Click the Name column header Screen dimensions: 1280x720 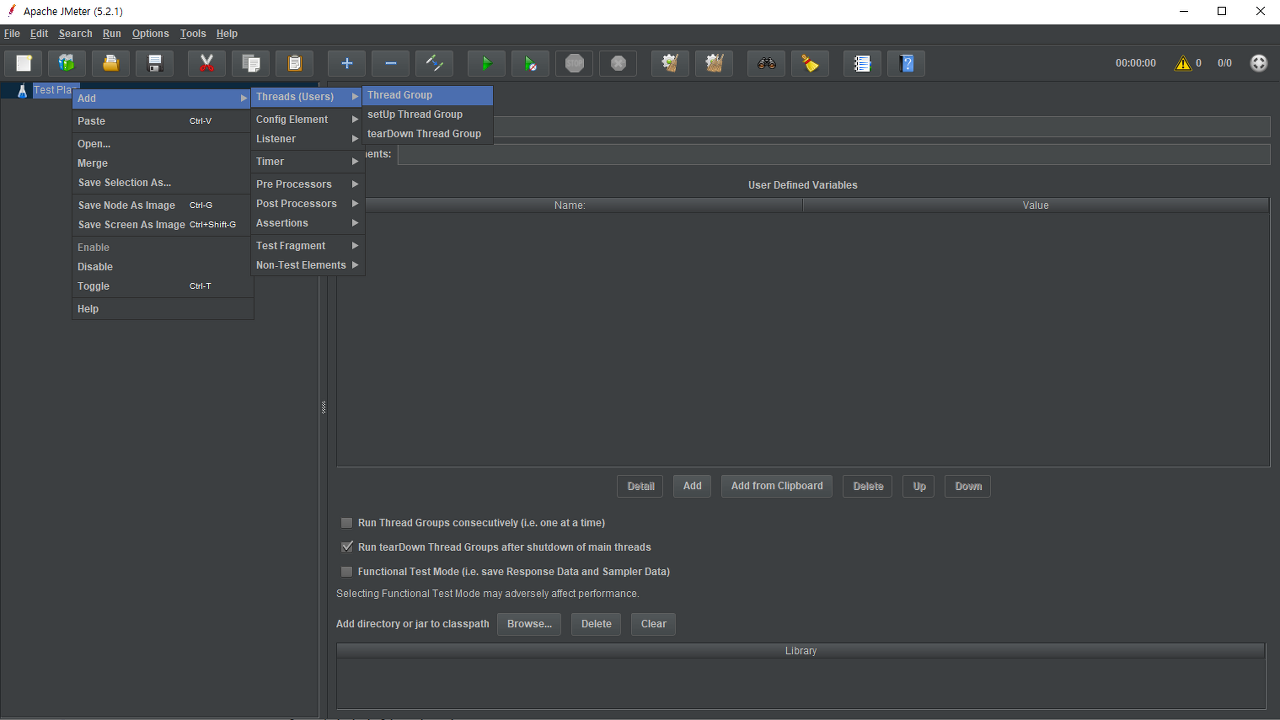570,205
